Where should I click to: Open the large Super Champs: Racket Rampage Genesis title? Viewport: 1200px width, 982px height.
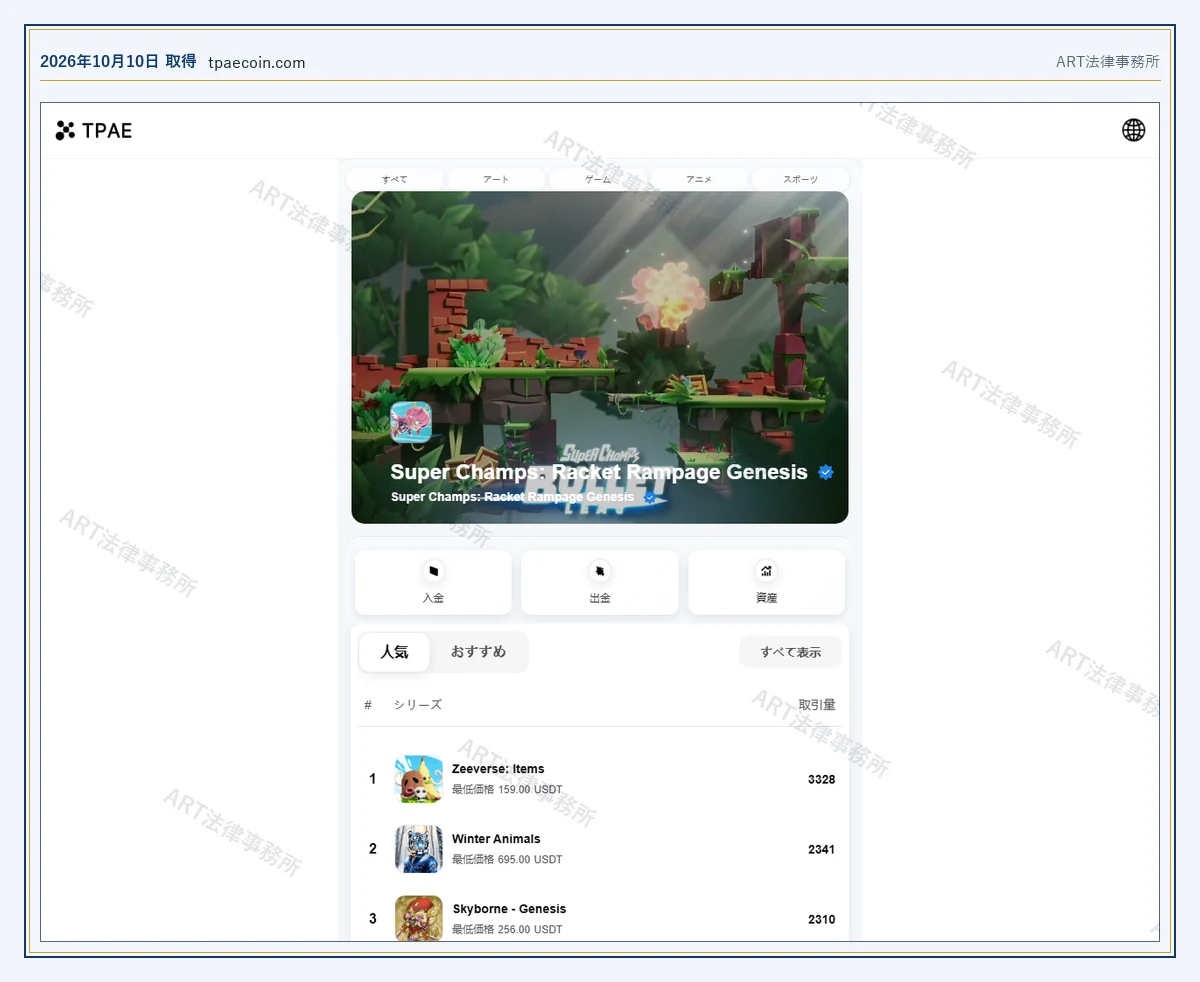pyautogui.click(x=599, y=472)
